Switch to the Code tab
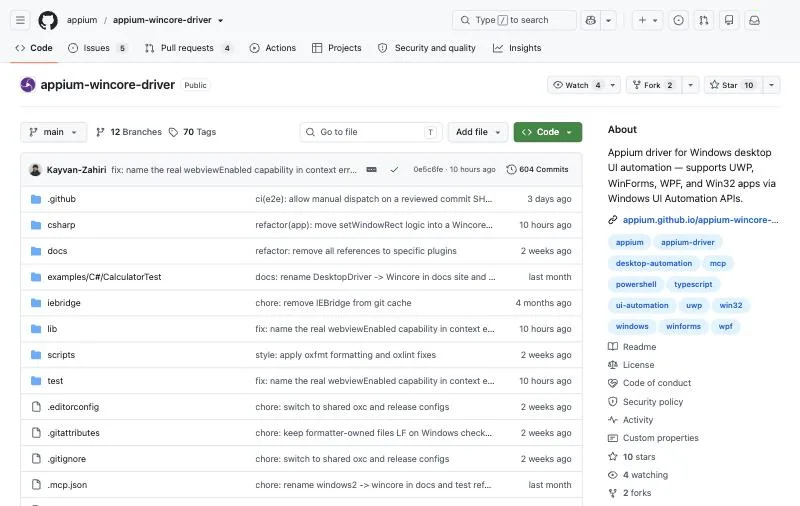Viewport: 800px width, 506px height. [x=34, y=48]
